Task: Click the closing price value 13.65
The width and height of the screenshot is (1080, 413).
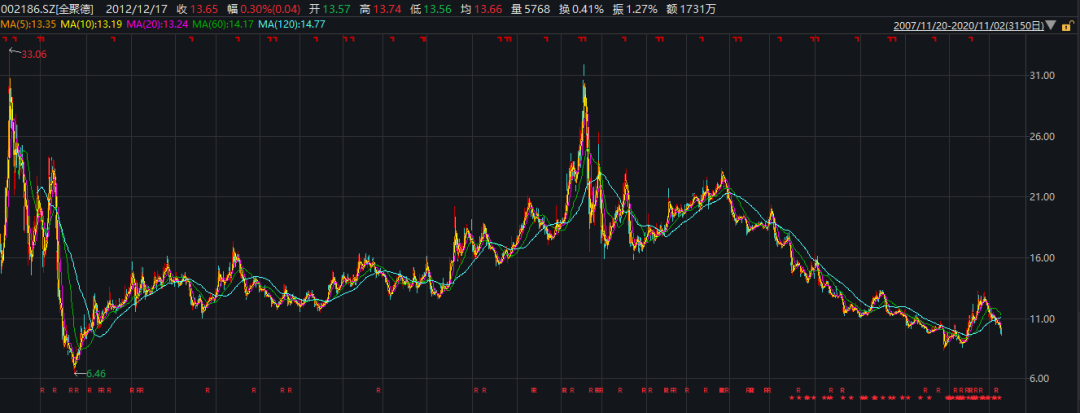Action: [x=204, y=8]
